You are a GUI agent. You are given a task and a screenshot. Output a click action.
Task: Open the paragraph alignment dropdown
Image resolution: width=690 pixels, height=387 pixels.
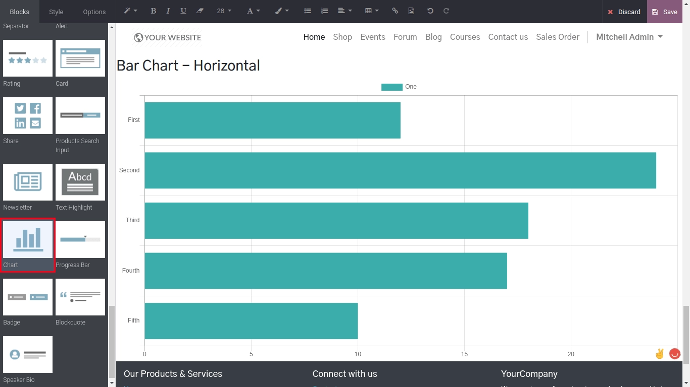tap(344, 11)
